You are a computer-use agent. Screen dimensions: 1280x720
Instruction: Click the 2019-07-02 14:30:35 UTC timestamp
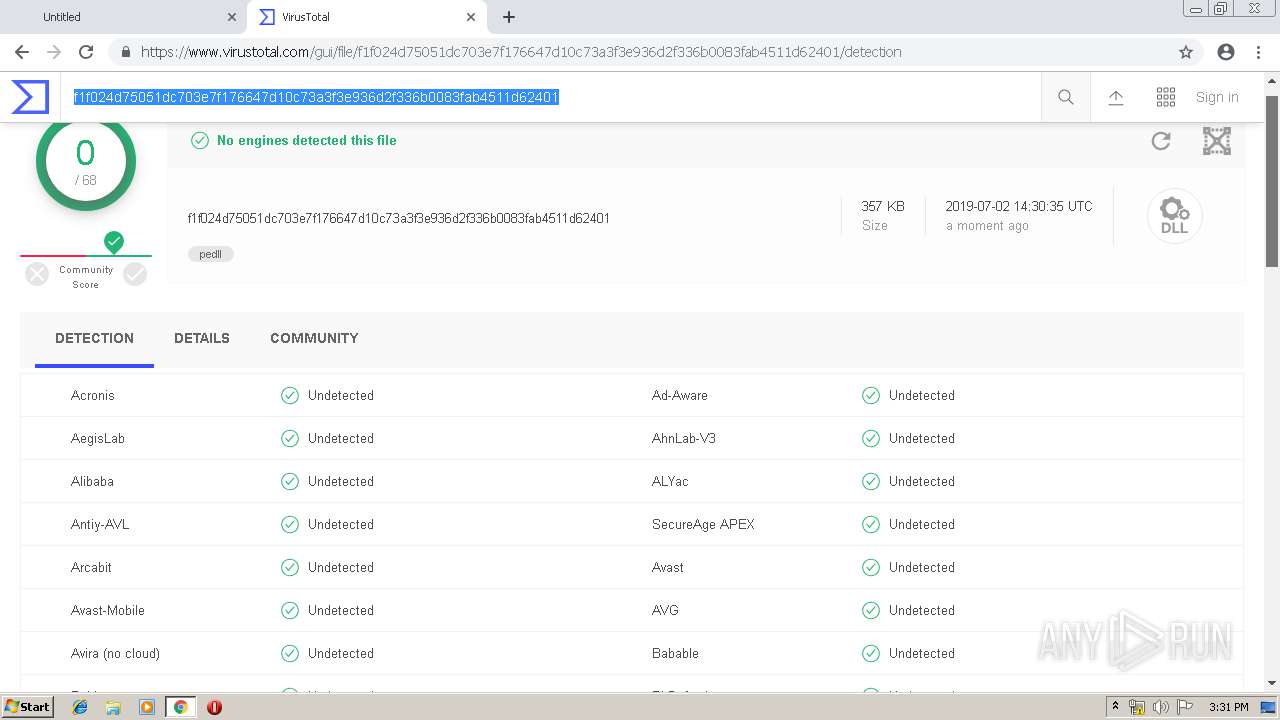point(1019,206)
